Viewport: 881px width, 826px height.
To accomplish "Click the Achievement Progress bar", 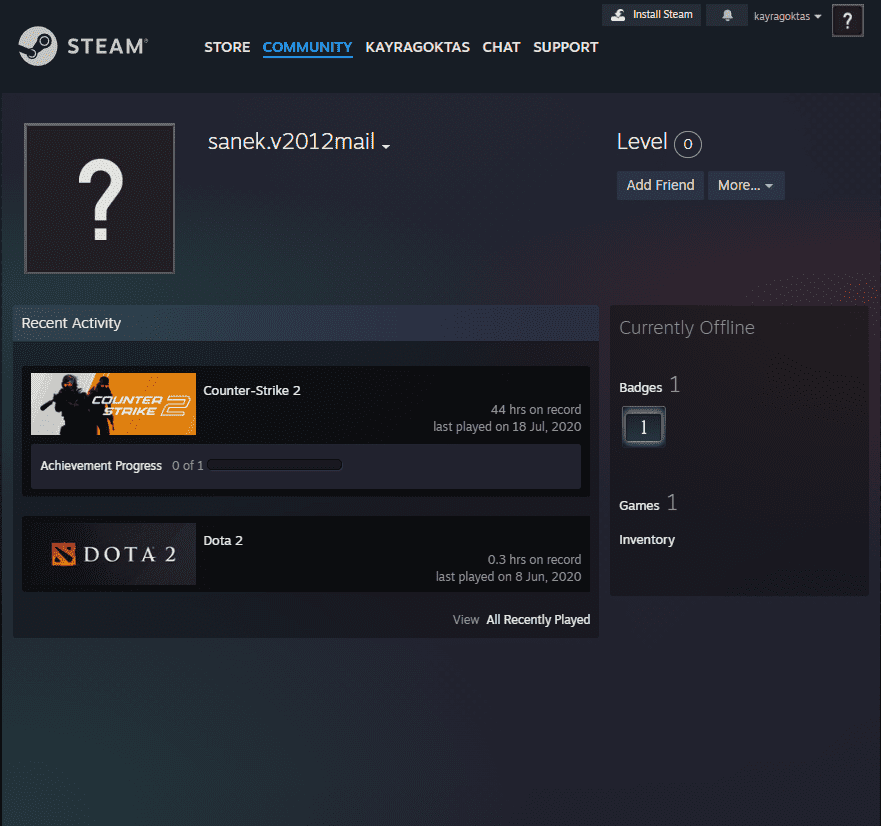I will pos(275,463).
